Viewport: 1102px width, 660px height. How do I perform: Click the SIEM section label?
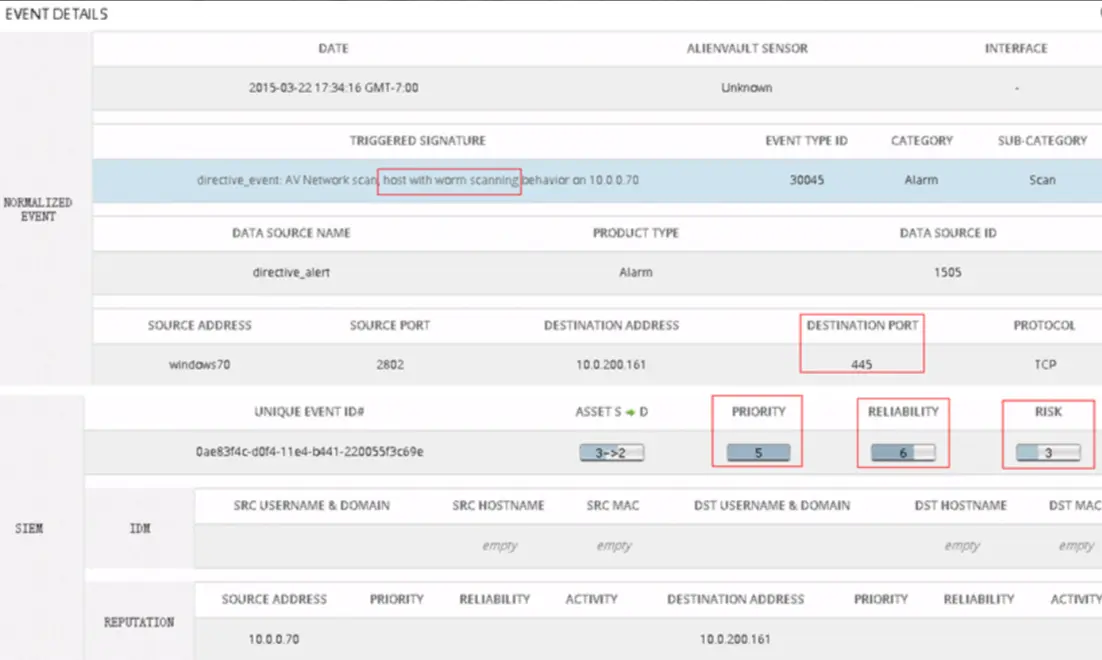(29, 528)
